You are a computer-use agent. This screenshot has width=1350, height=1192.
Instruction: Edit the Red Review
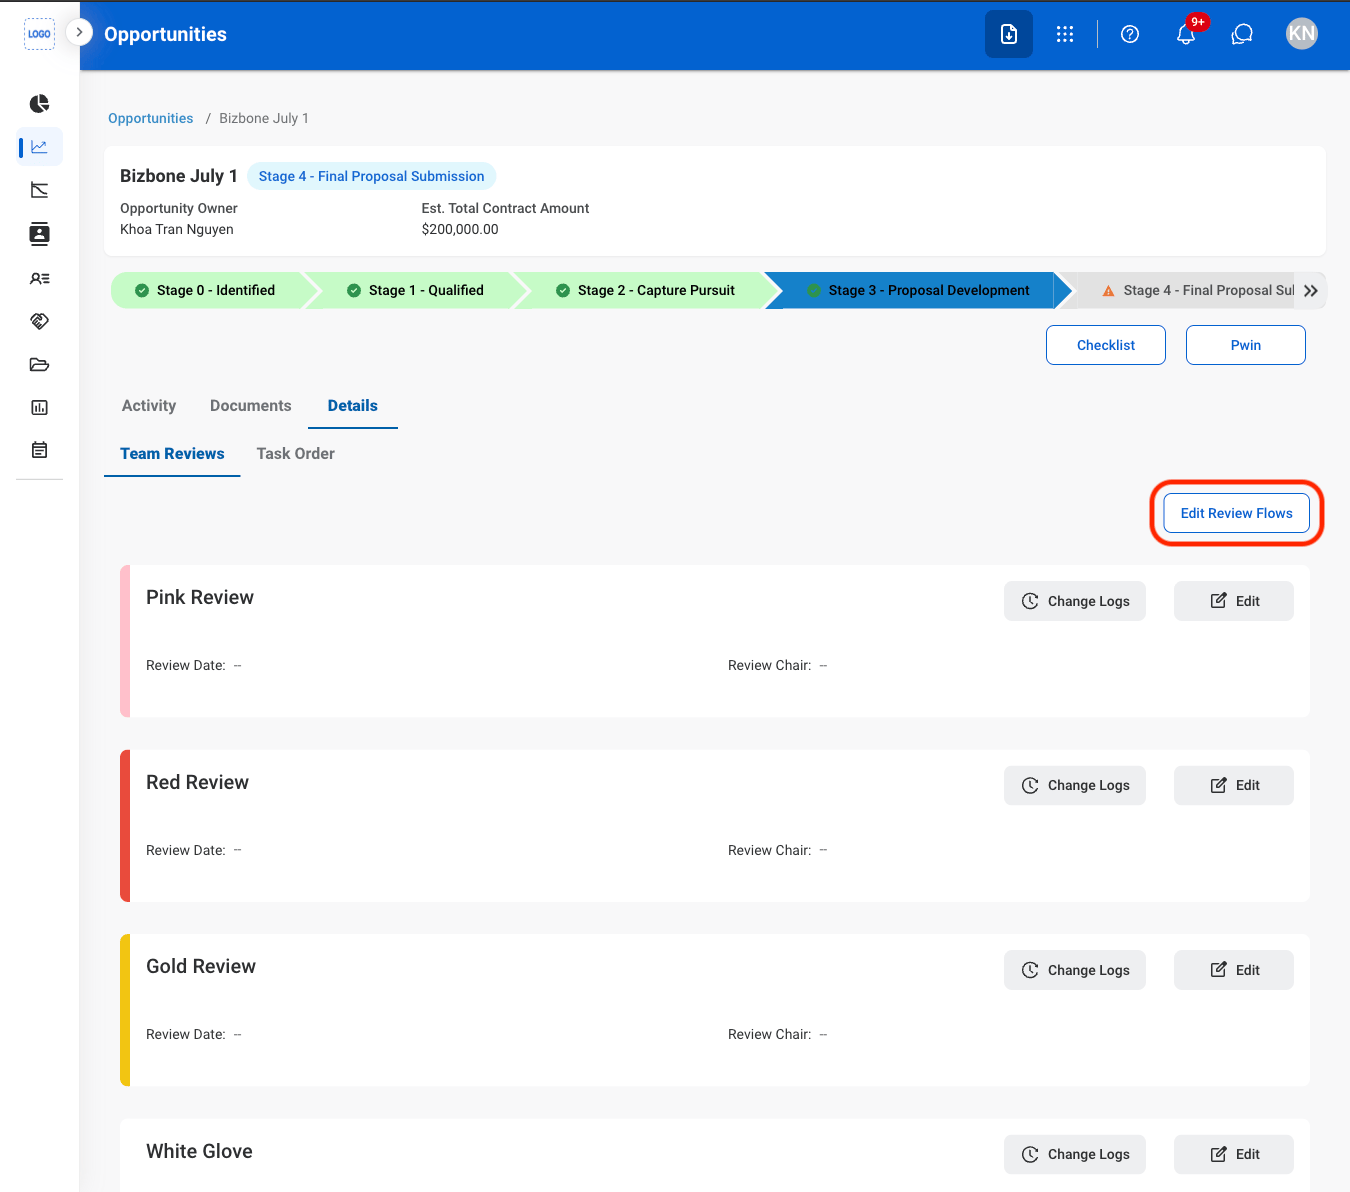(x=1234, y=785)
